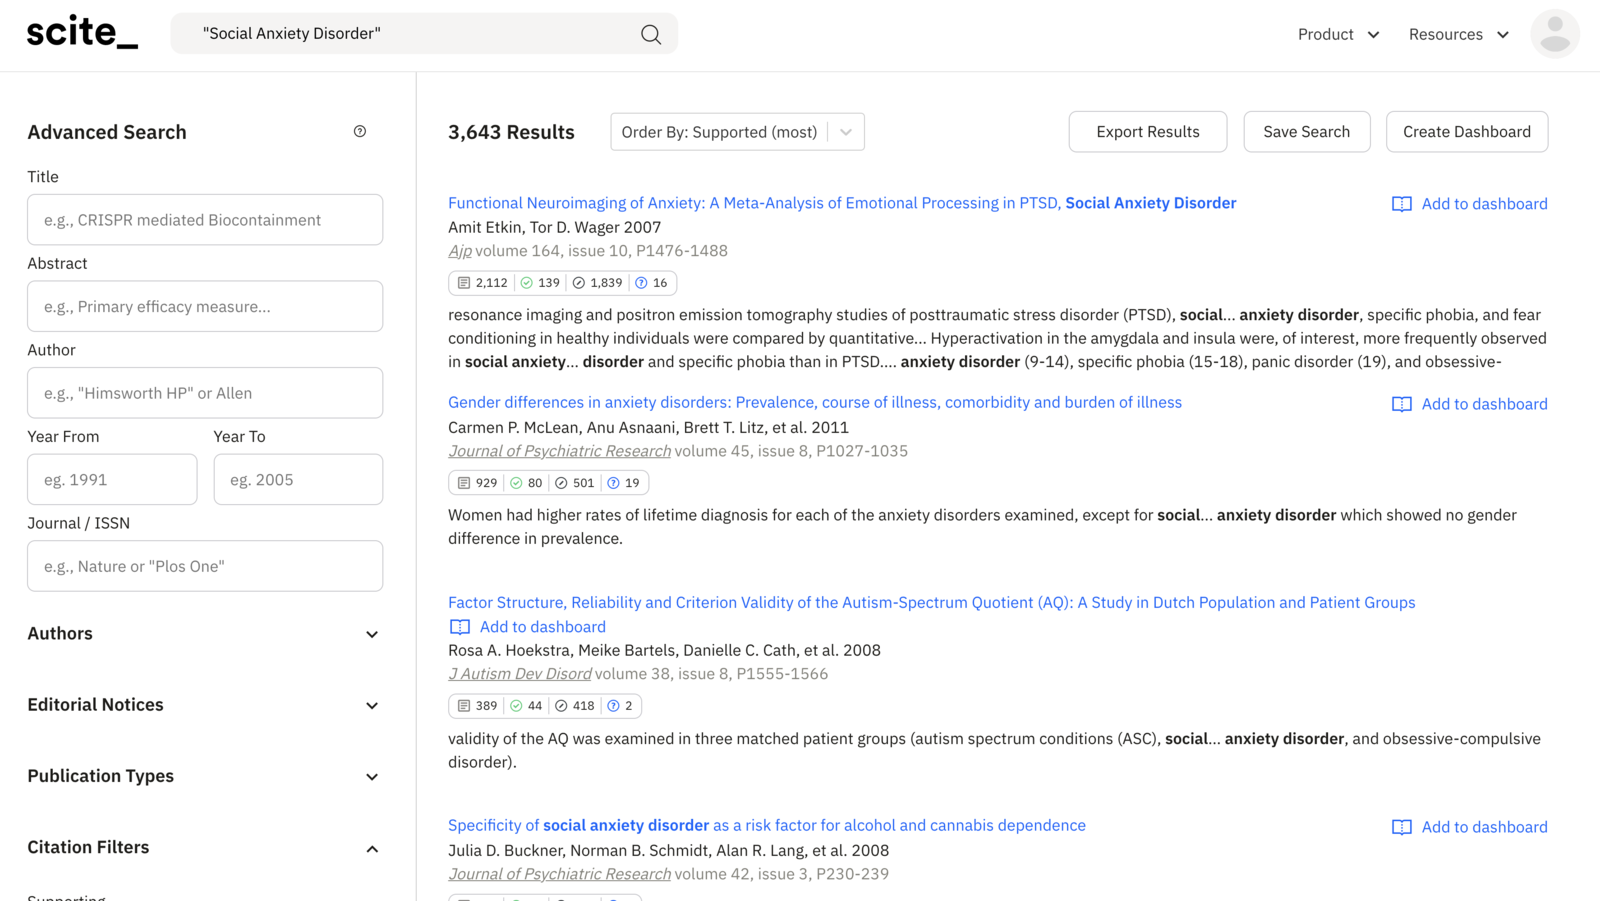
Task: Click the scite_ logo in the header
Action: [x=82, y=31]
